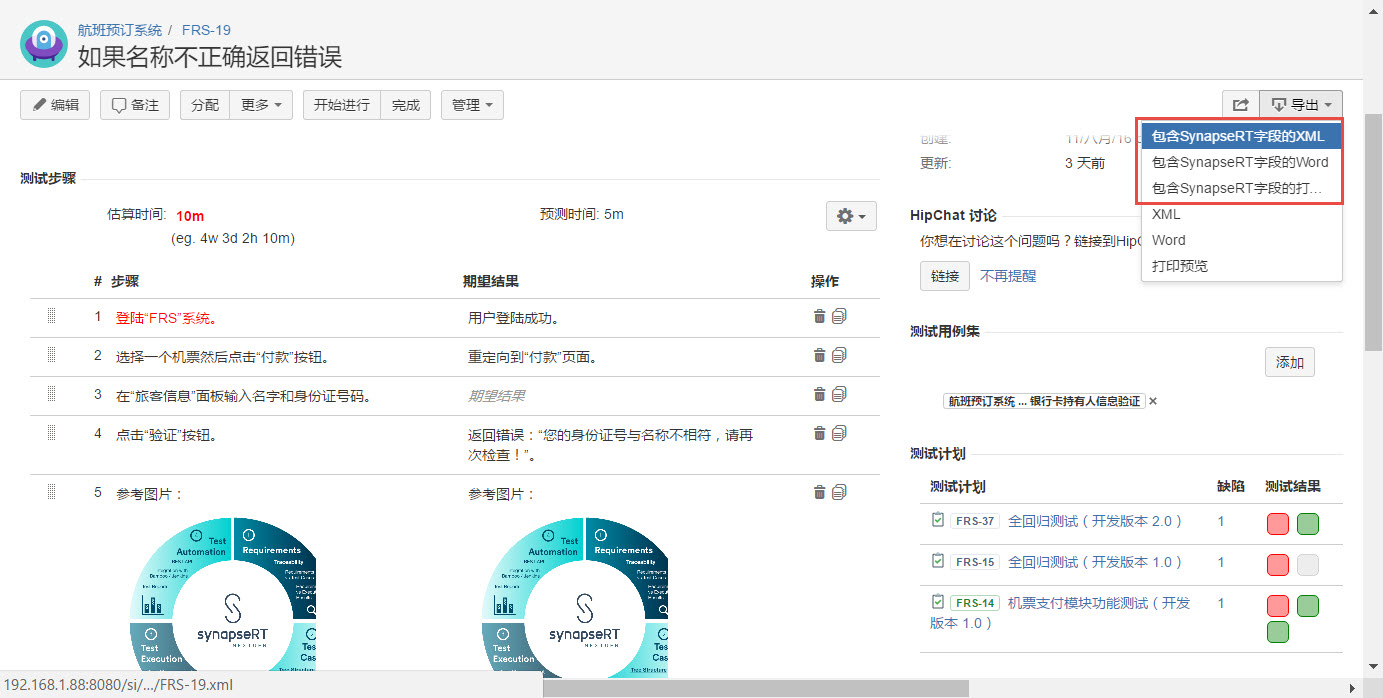
Task: Open the gear settings dropdown
Action: tap(851, 216)
